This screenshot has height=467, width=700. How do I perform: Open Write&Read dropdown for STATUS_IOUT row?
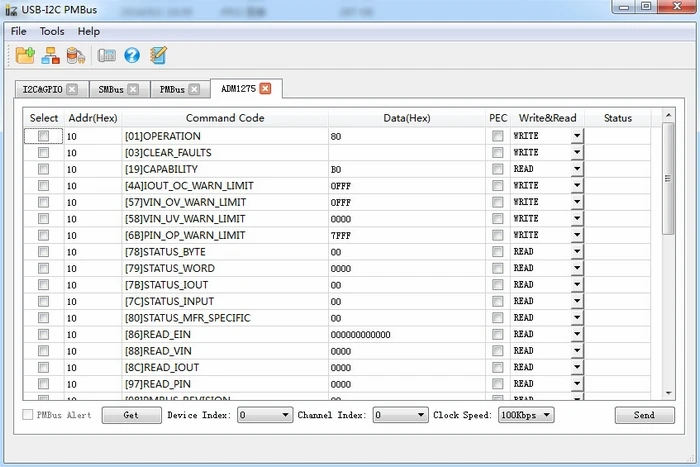577,284
